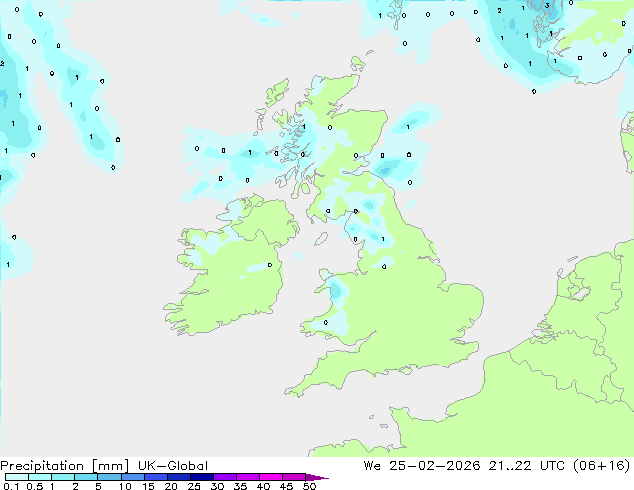Click the "(06+16)" forecast run text

click(602, 466)
